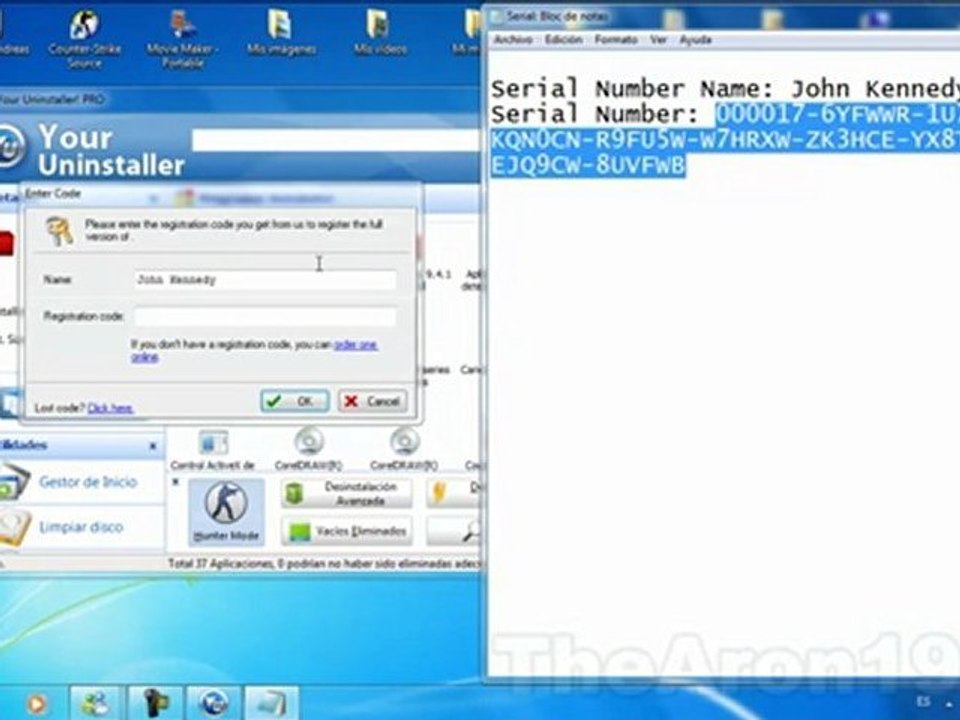Follow the order one online link

point(356,345)
